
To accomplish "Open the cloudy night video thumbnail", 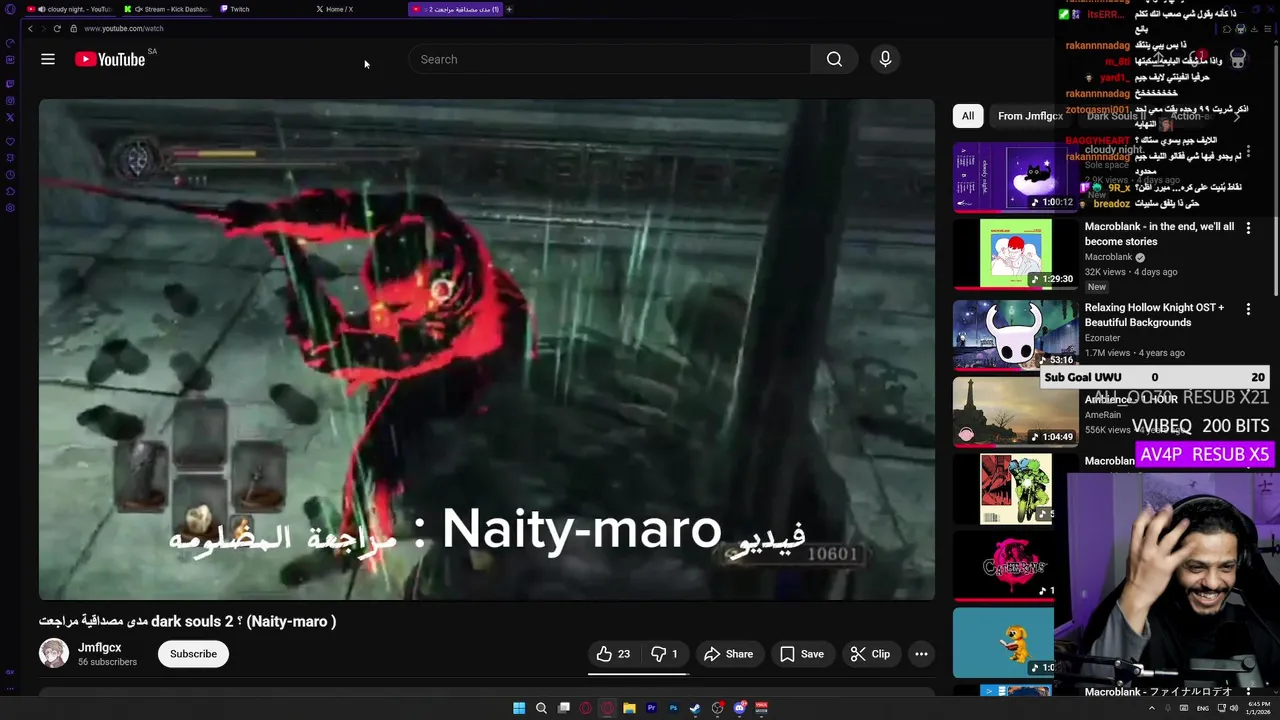I will pos(1015,177).
